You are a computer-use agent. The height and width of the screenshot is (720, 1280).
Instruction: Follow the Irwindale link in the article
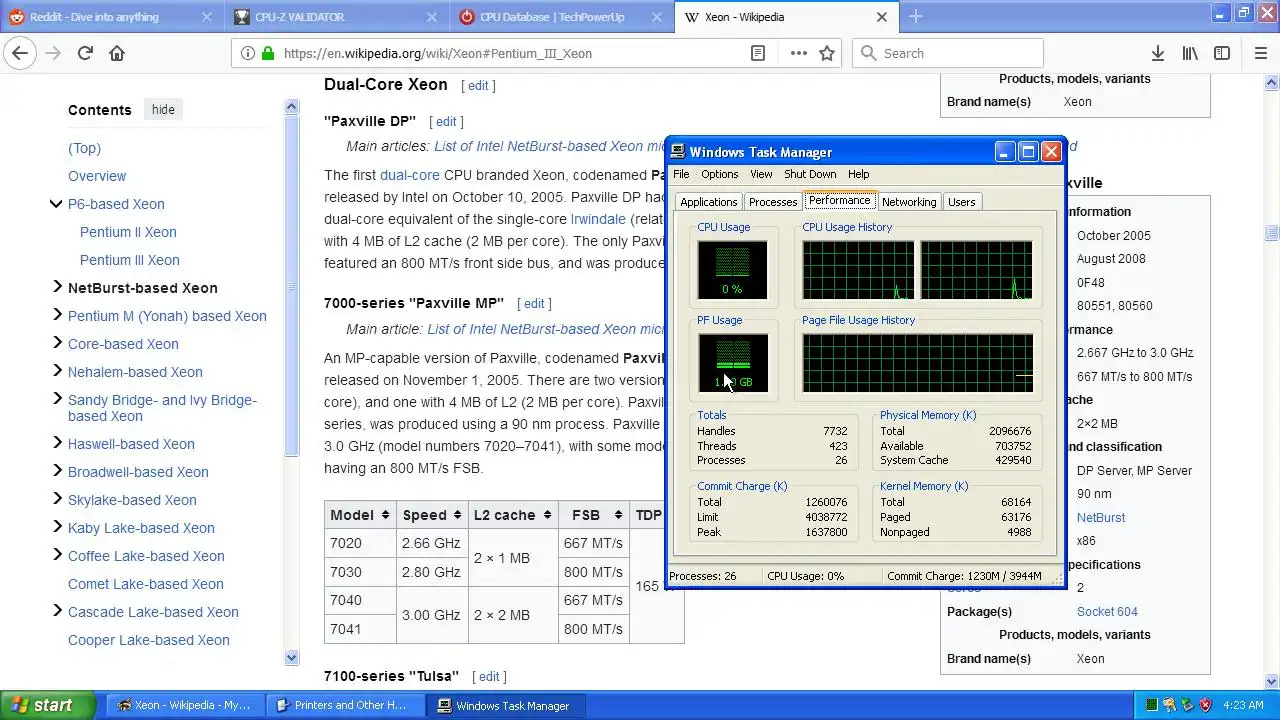point(598,219)
